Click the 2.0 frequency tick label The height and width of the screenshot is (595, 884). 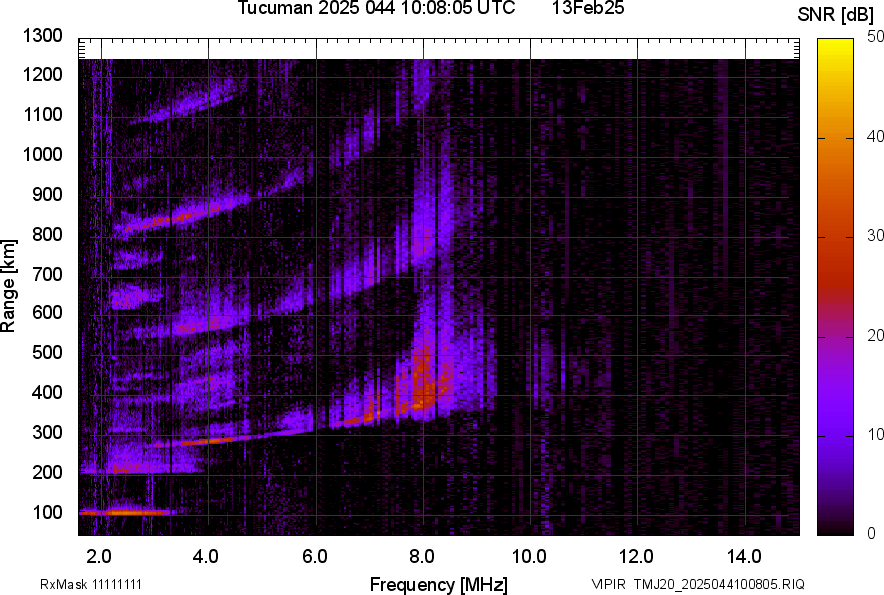[x=99, y=556]
